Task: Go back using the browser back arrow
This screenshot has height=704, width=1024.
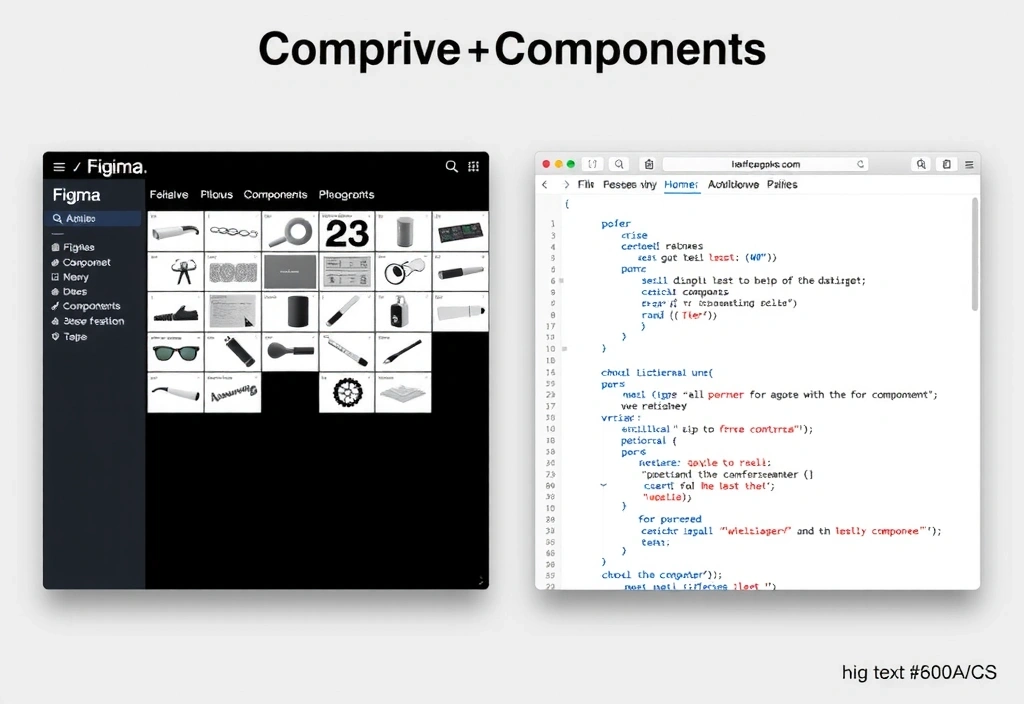Action: [544, 185]
